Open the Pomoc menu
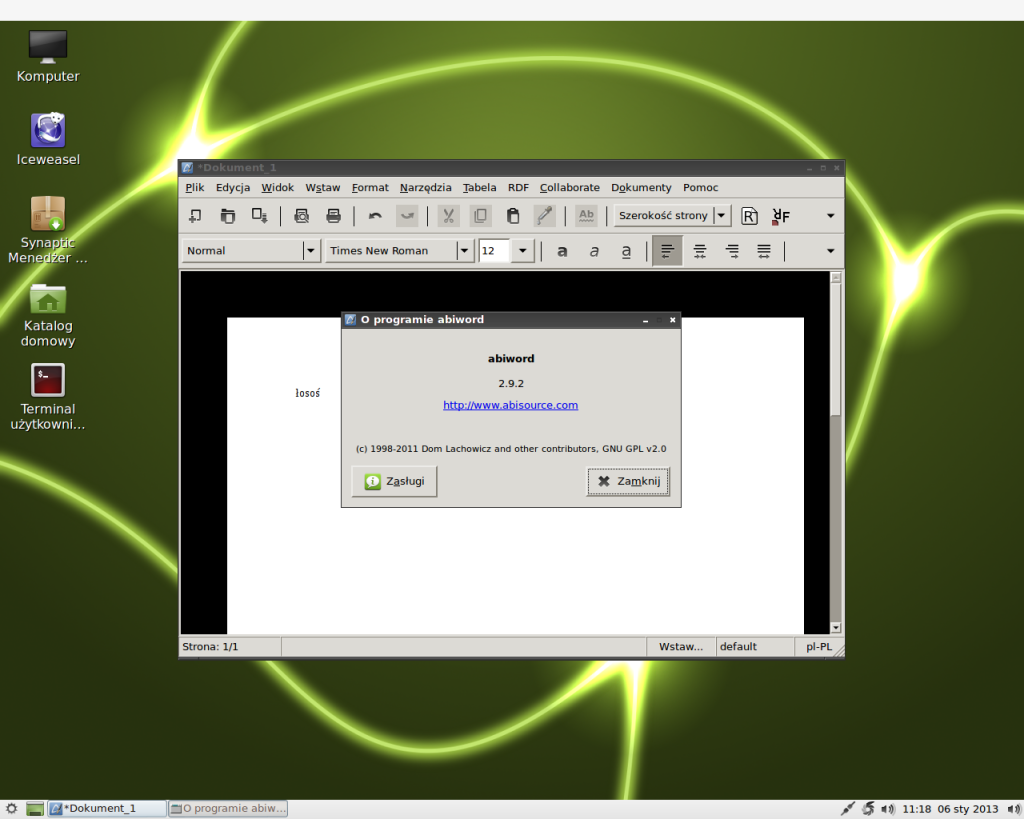The width and height of the screenshot is (1024, 819). (x=700, y=187)
